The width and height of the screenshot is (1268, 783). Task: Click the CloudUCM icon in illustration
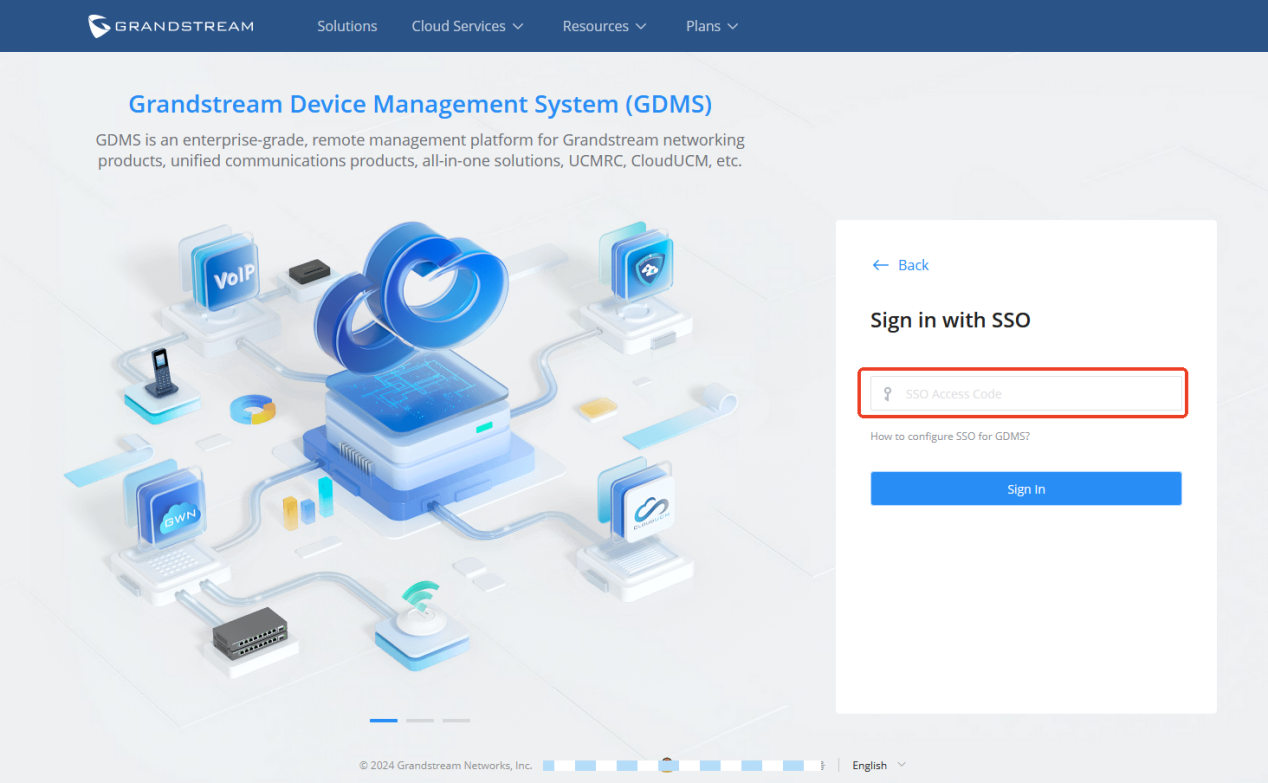coord(650,509)
